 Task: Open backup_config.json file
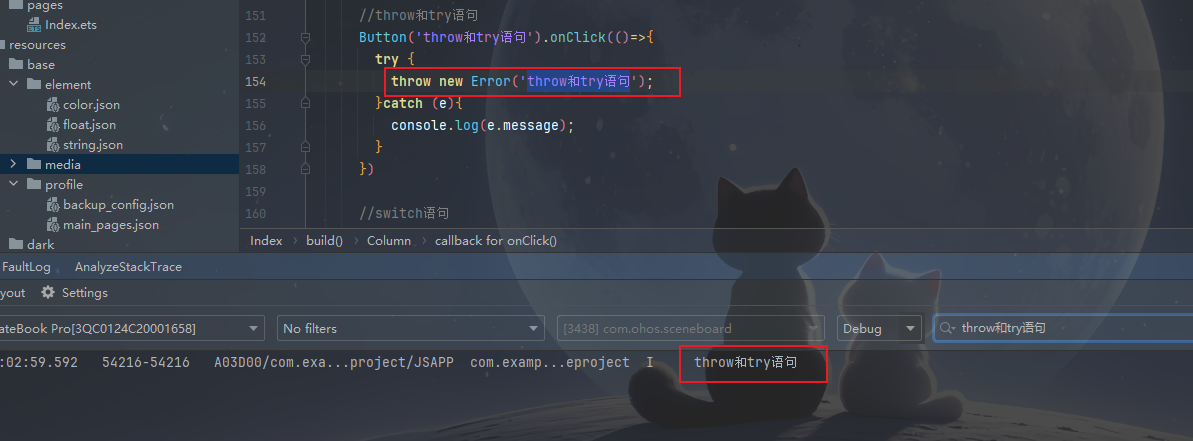click(118, 205)
